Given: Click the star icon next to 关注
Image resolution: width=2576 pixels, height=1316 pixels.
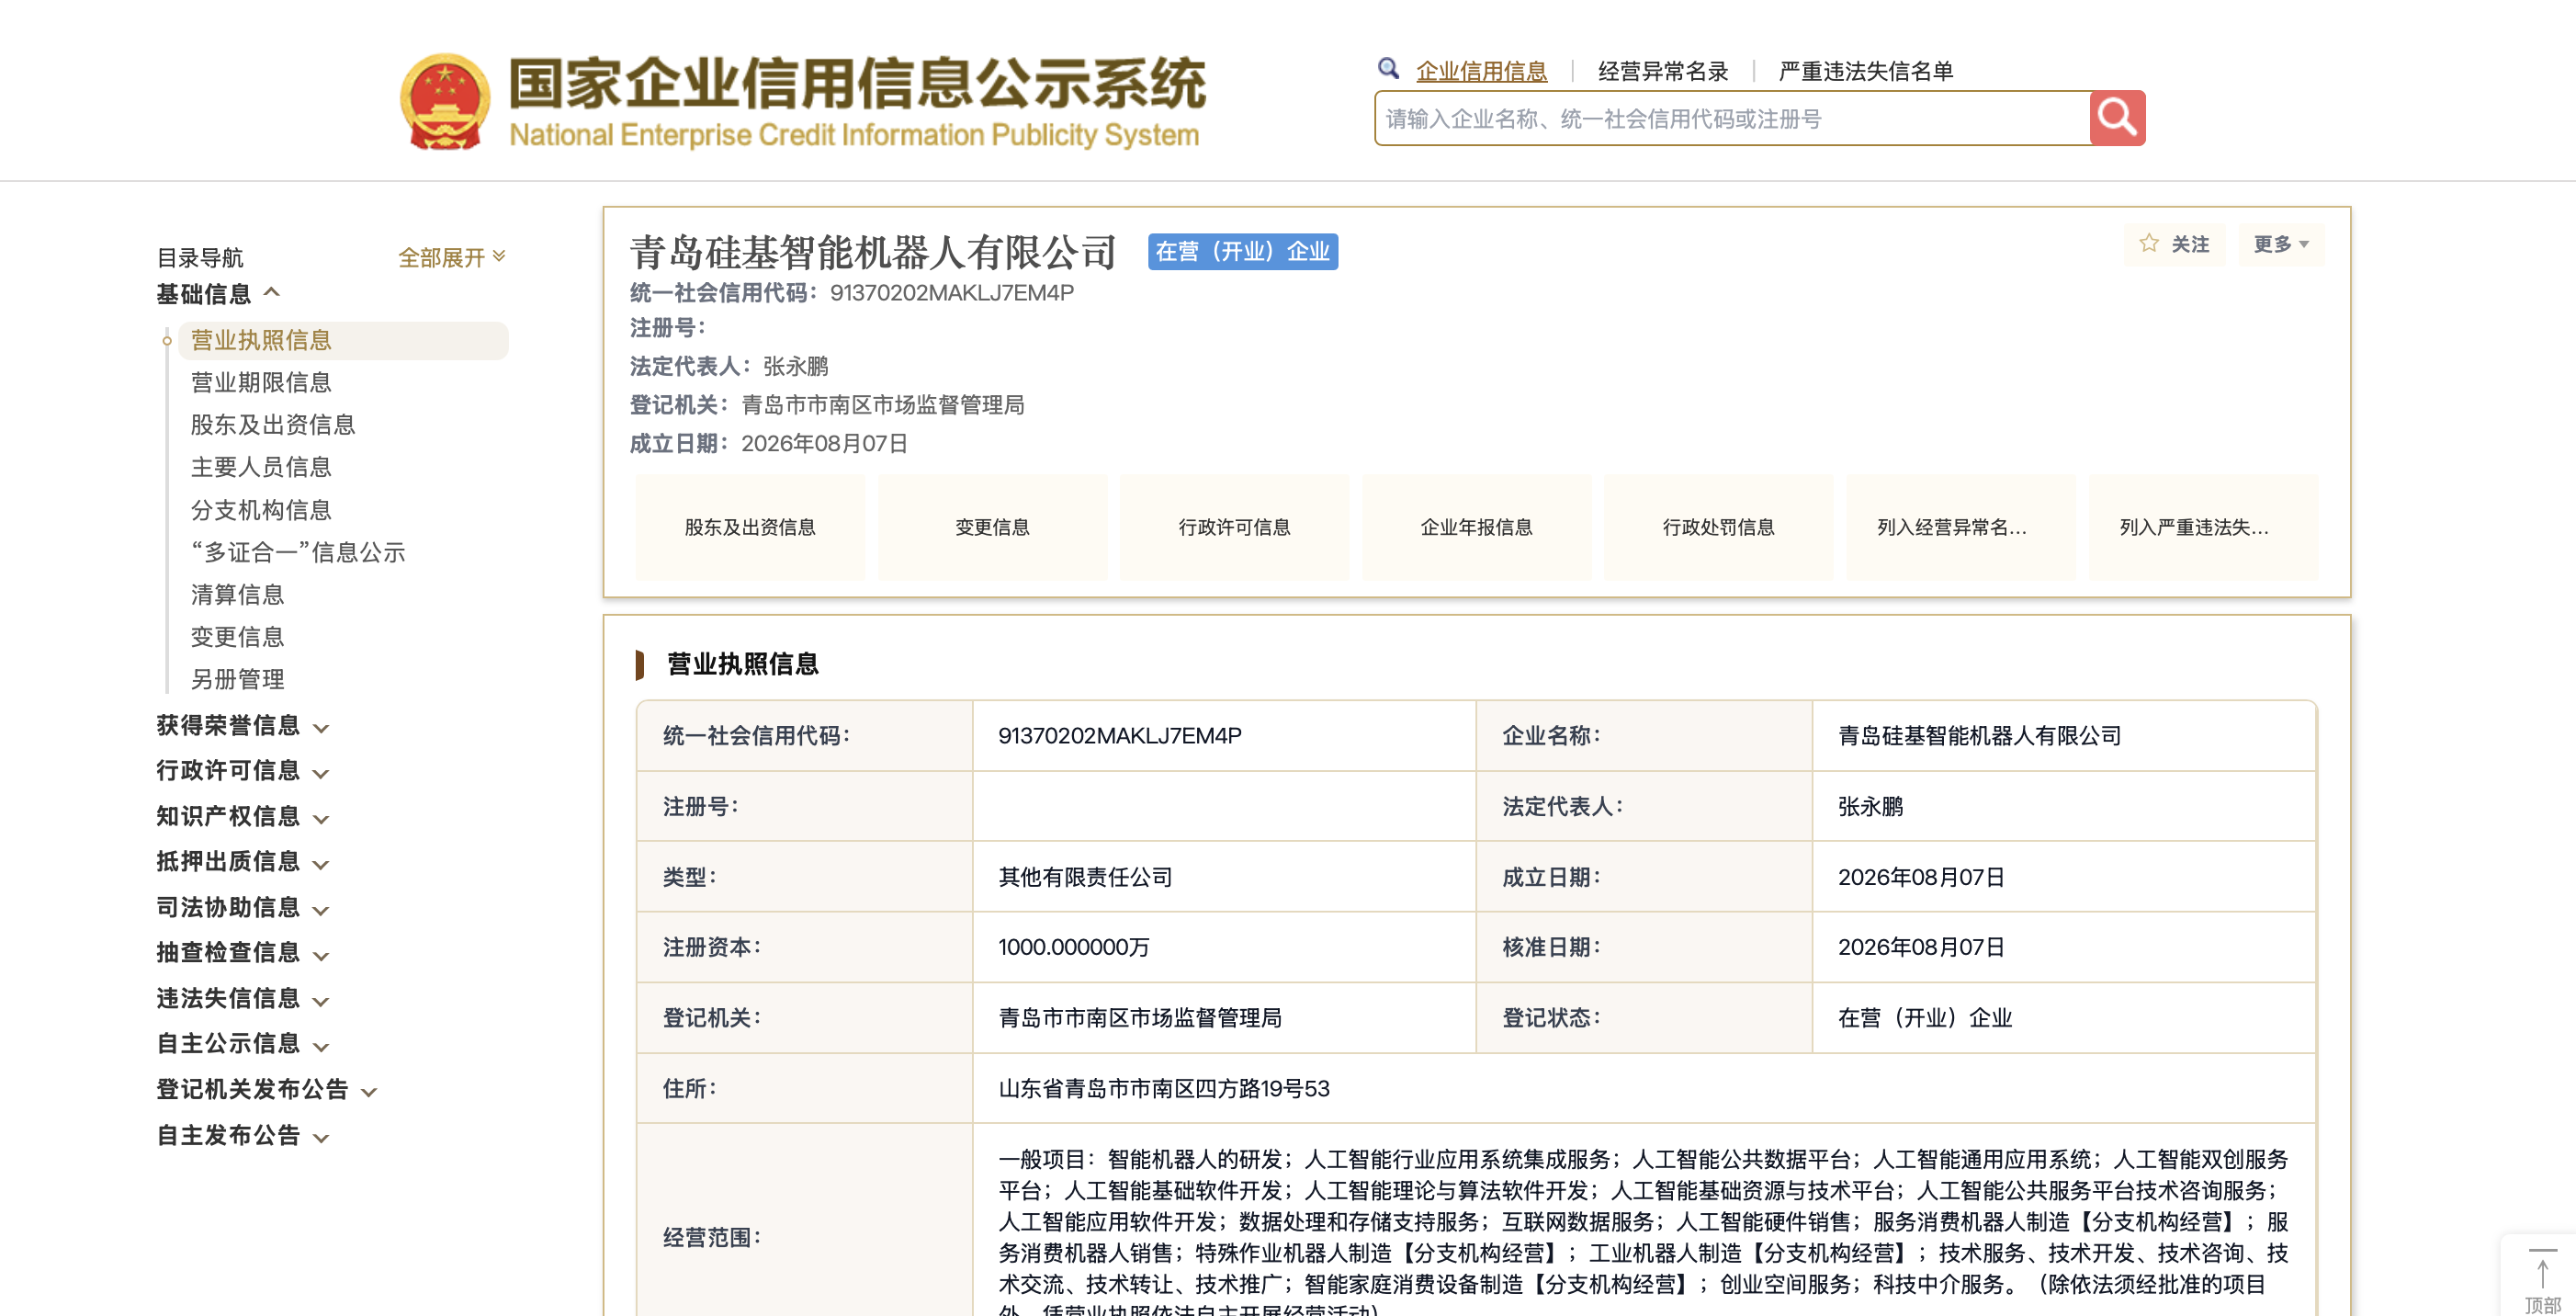Looking at the screenshot, I should (2148, 244).
